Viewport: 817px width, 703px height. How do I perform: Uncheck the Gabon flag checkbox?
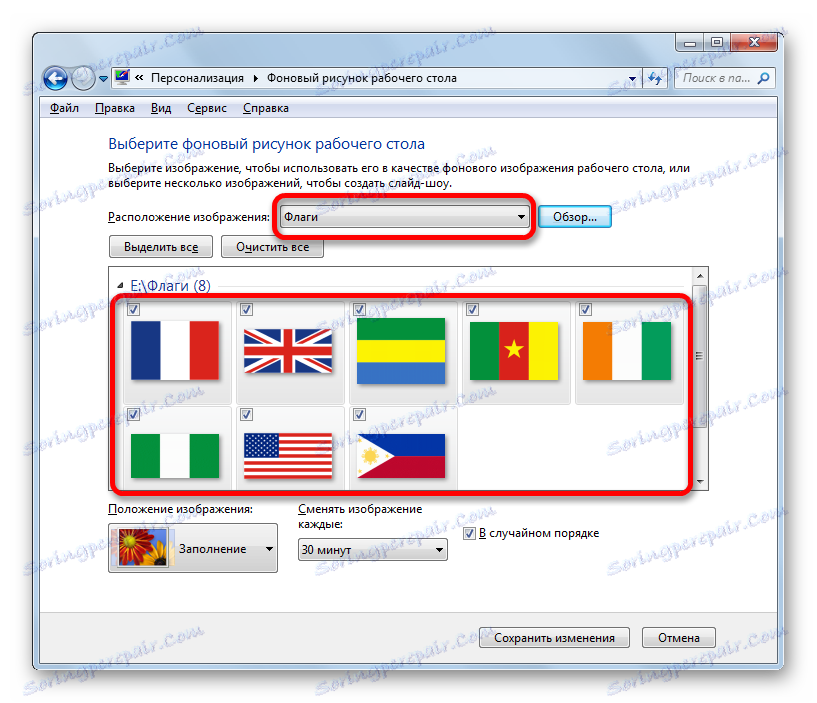click(360, 310)
